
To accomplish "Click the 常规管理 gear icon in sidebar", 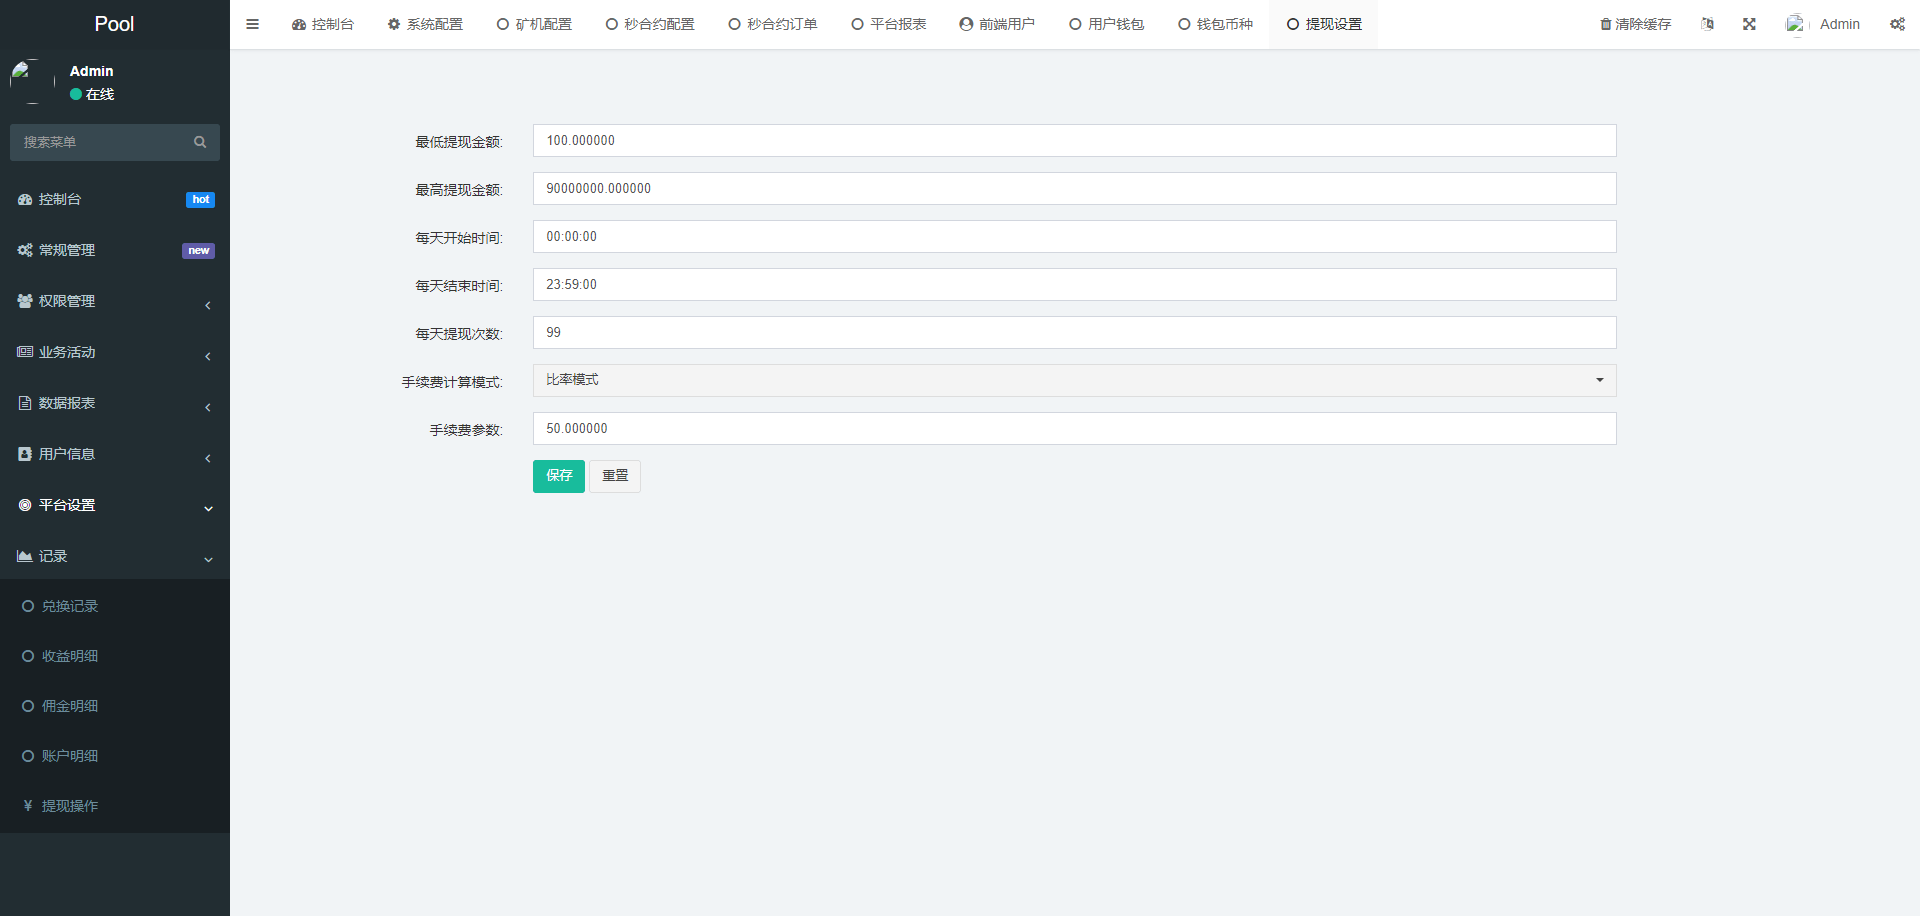I will tap(24, 250).
